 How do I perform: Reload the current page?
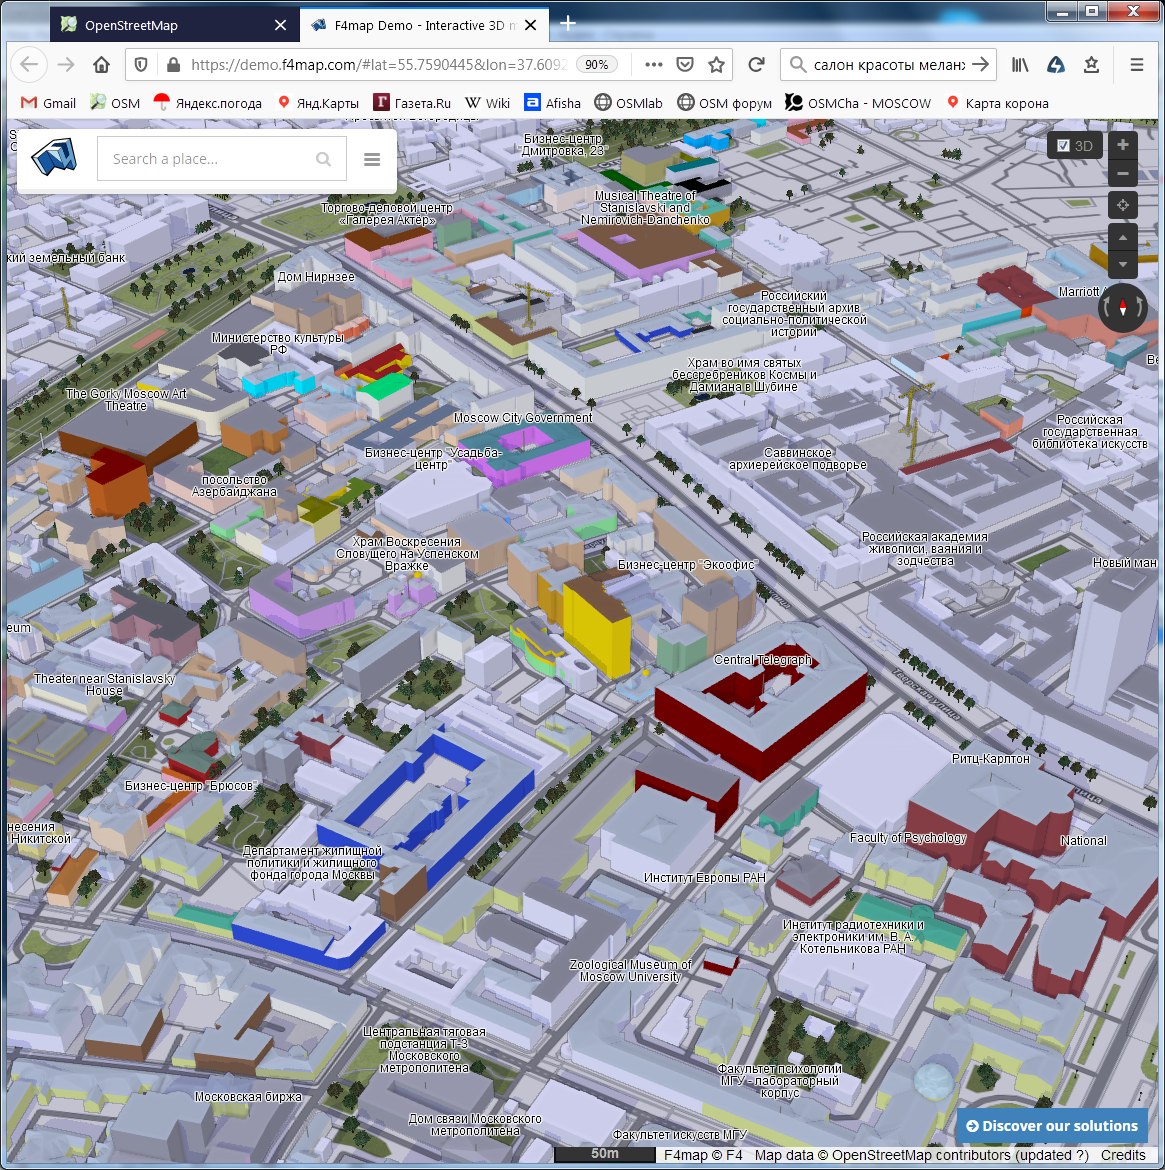[756, 65]
